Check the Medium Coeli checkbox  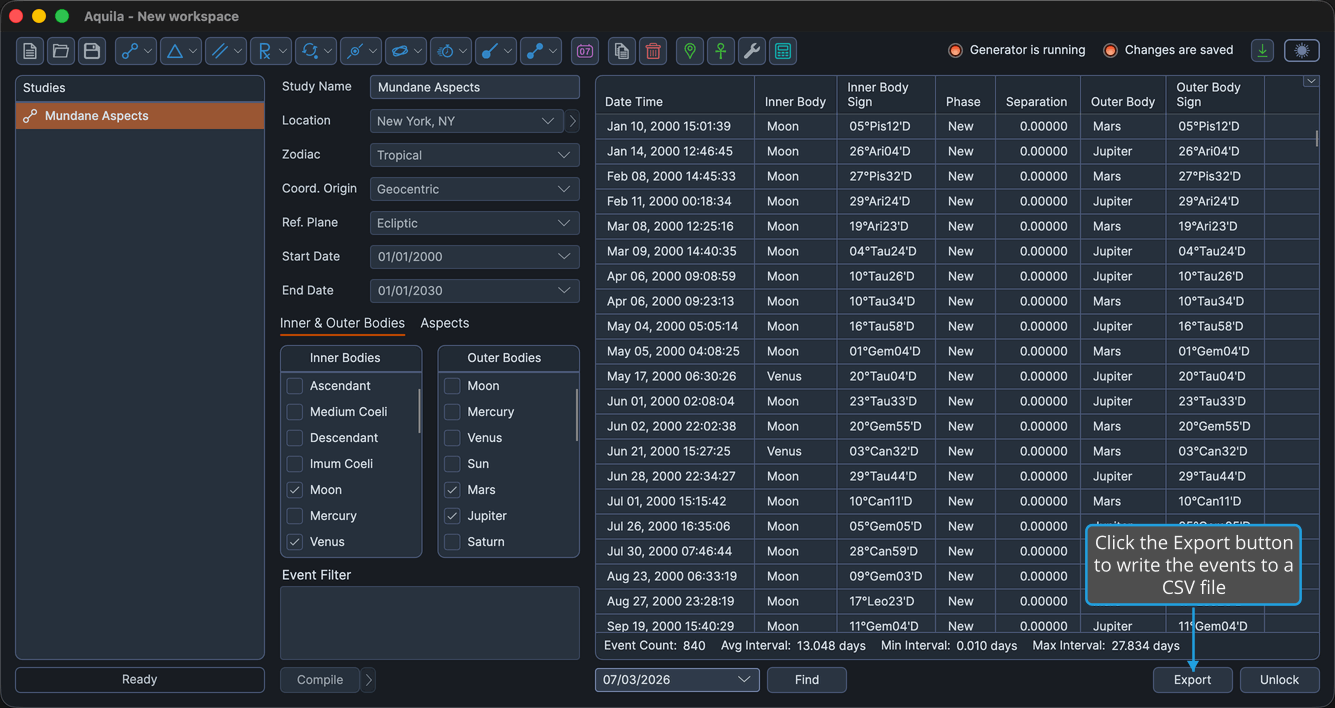[294, 412]
